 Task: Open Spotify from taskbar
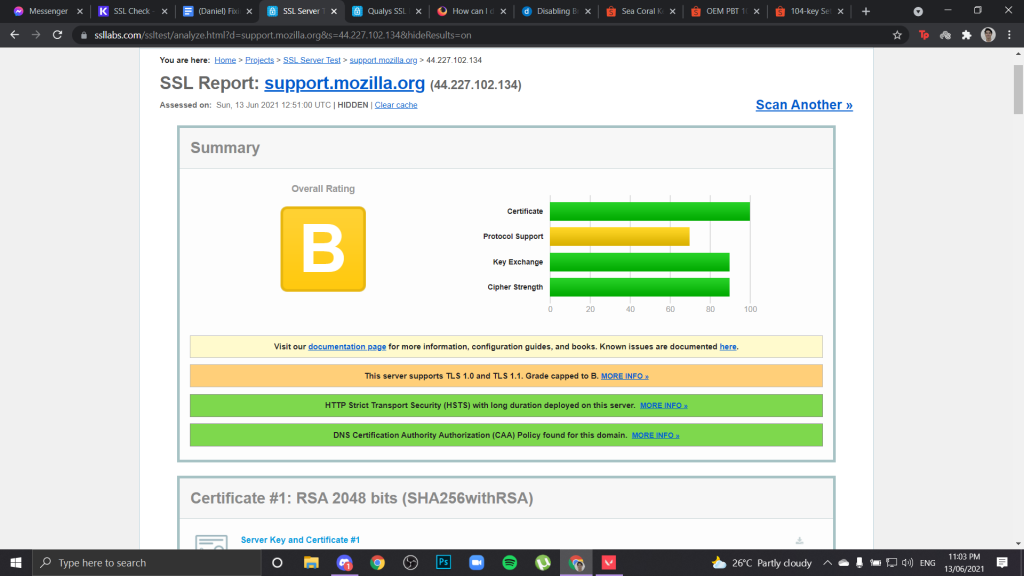(x=509, y=562)
